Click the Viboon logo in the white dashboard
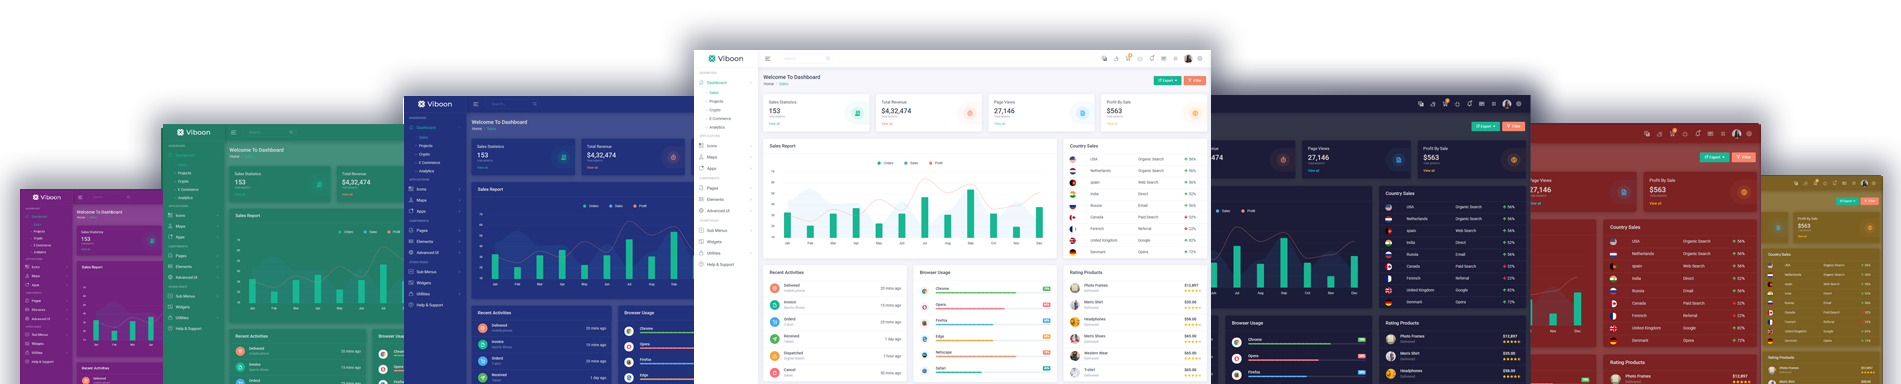Image resolution: width=1901 pixels, height=384 pixels. pos(726,58)
